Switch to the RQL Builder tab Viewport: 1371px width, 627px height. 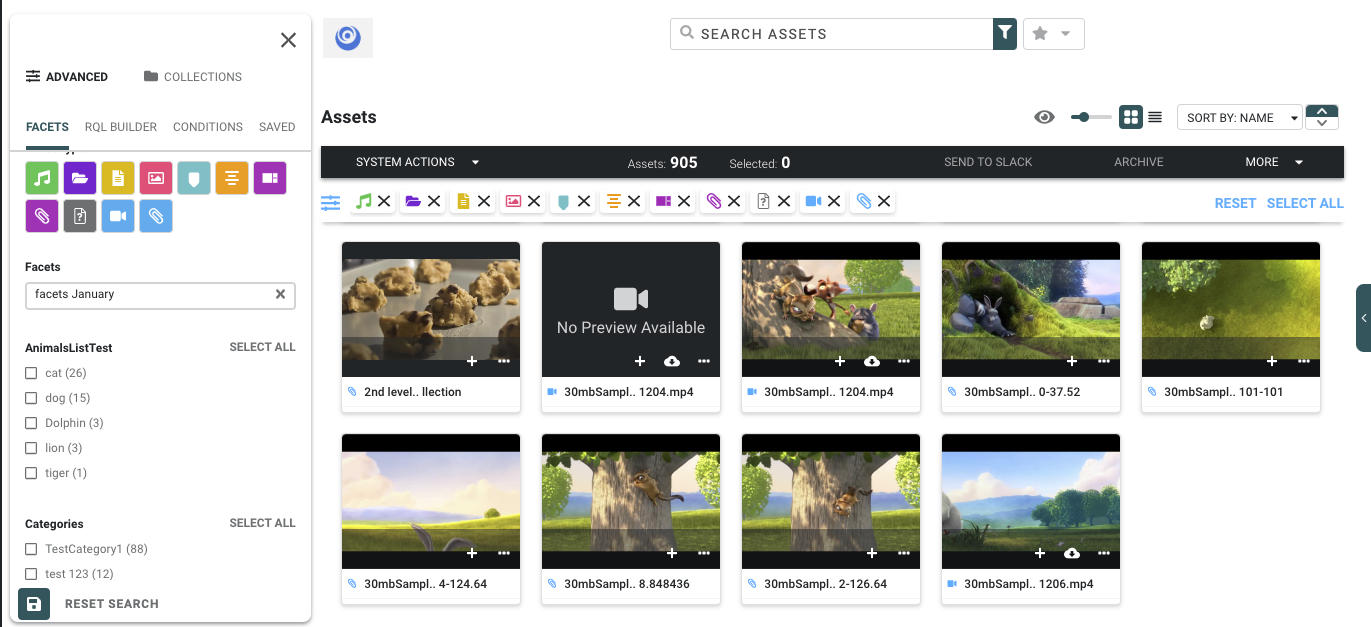tap(121, 127)
